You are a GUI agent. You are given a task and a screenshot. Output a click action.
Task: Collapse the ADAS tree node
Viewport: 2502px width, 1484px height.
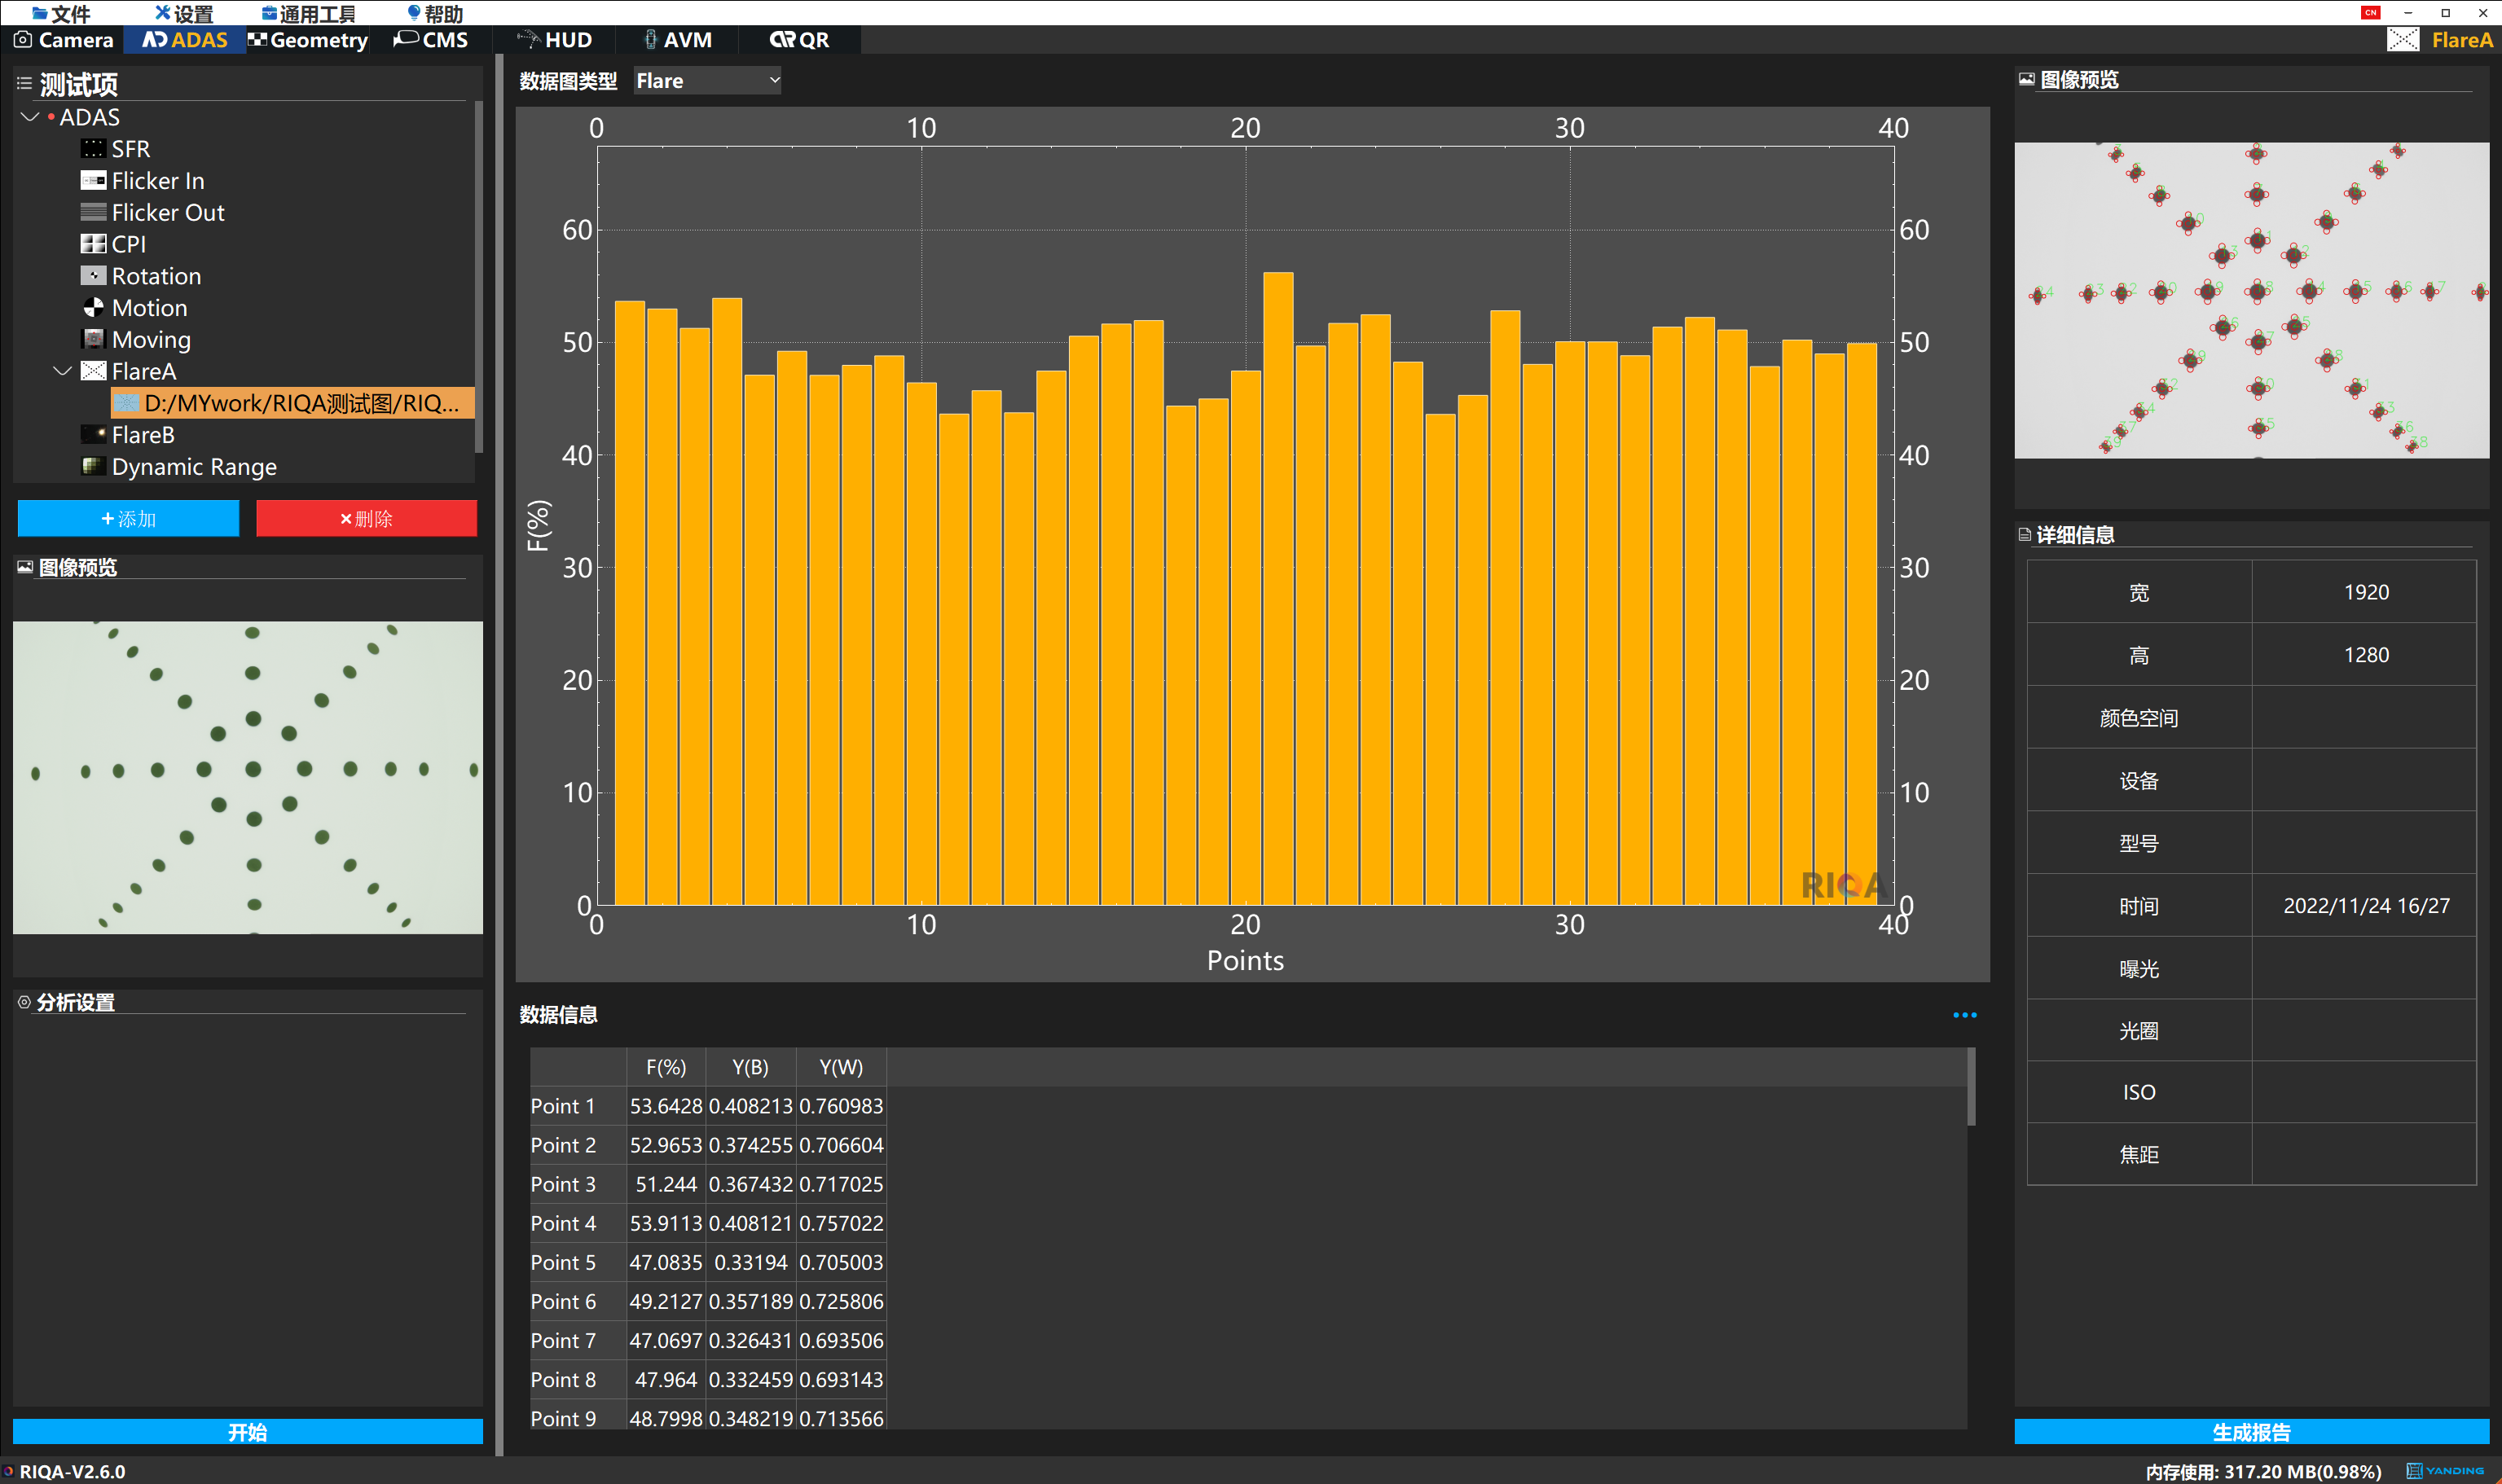(x=30, y=117)
